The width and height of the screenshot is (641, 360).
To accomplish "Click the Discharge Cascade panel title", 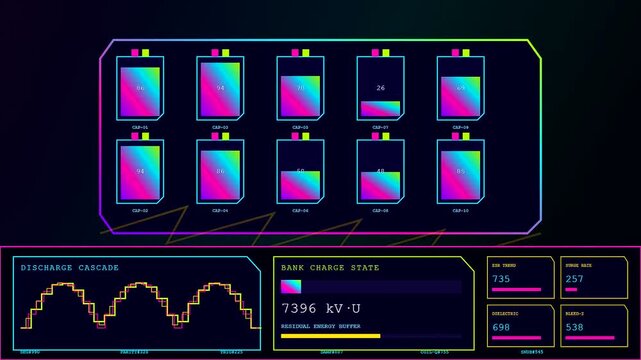I will tap(70, 268).
